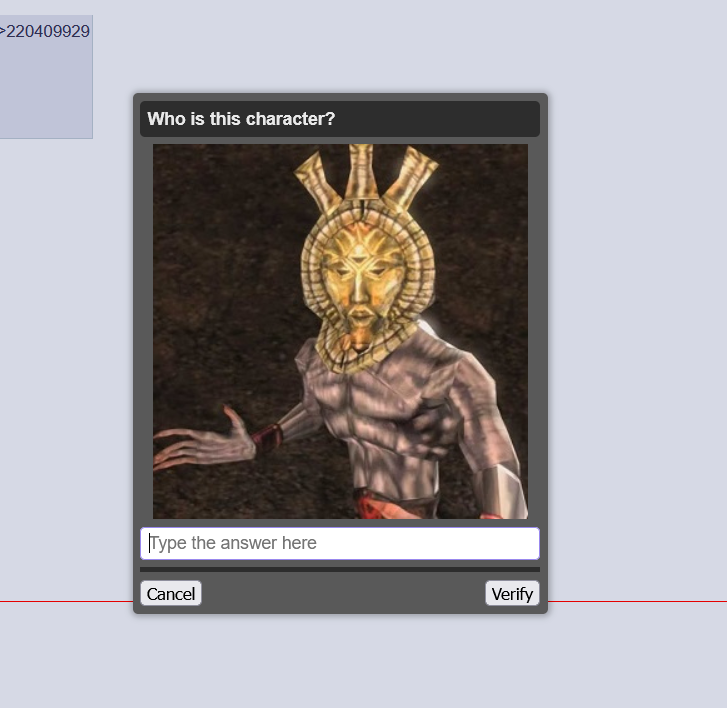Focus the 'Type the answer here' field
The height and width of the screenshot is (708, 727).
pyautogui.click(x=340, y=543)
